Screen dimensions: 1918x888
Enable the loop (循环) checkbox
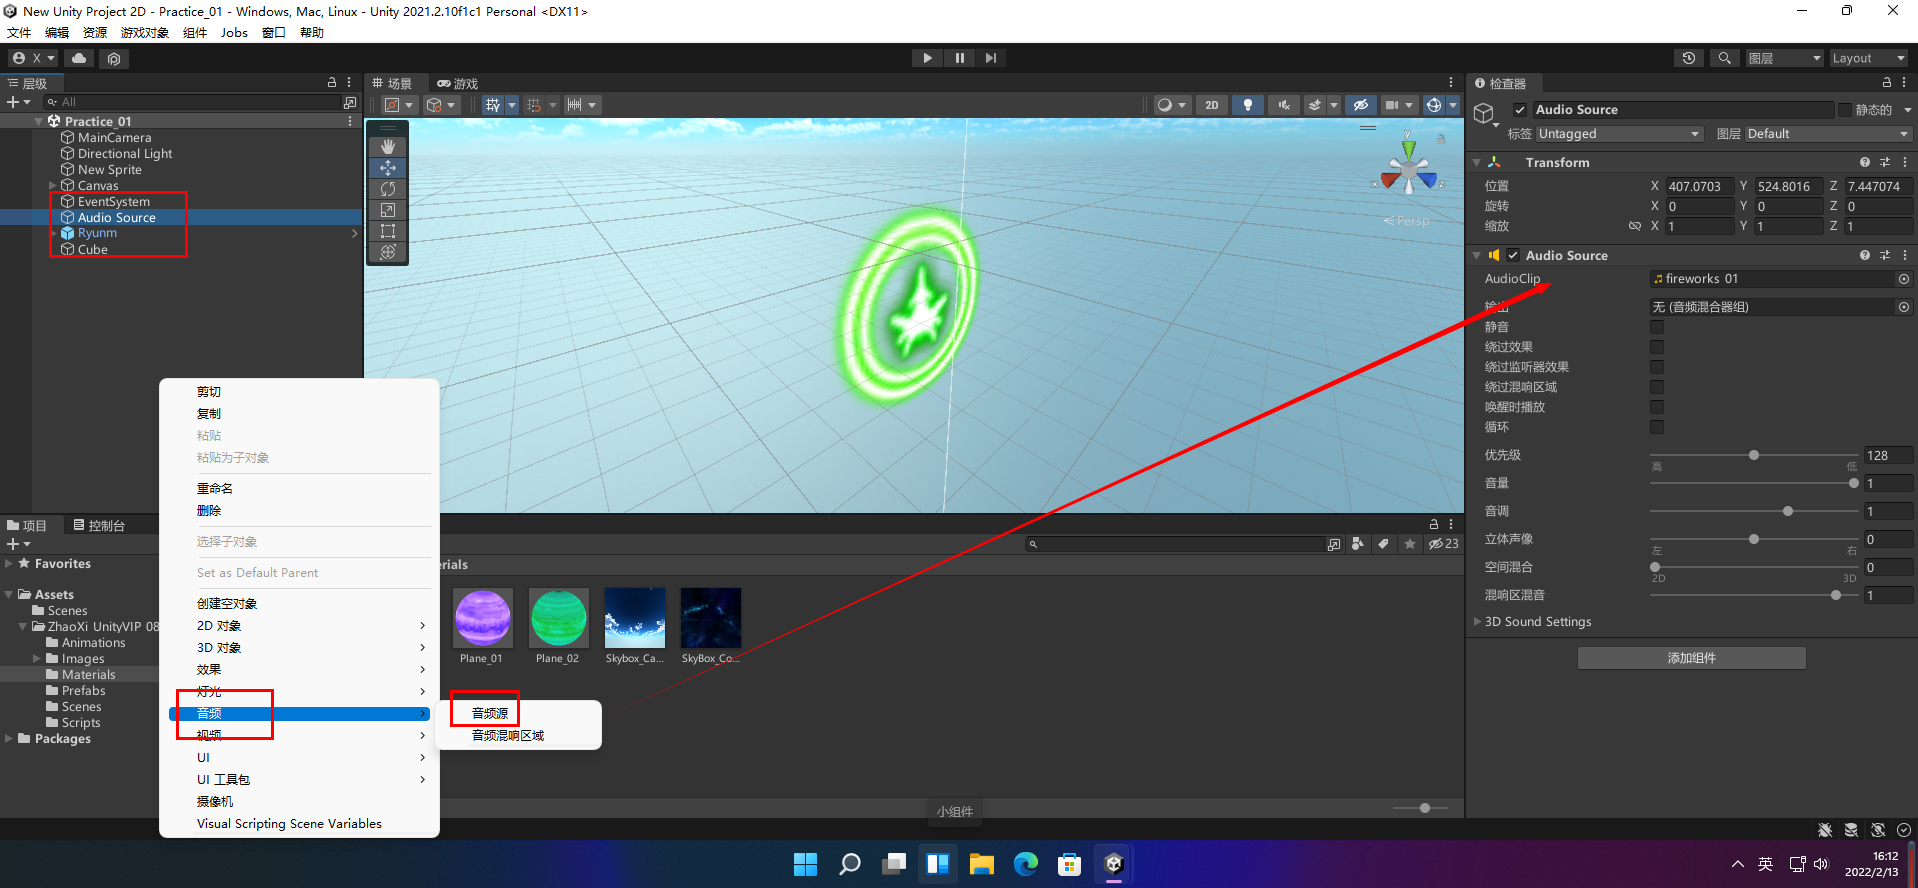1657,427
